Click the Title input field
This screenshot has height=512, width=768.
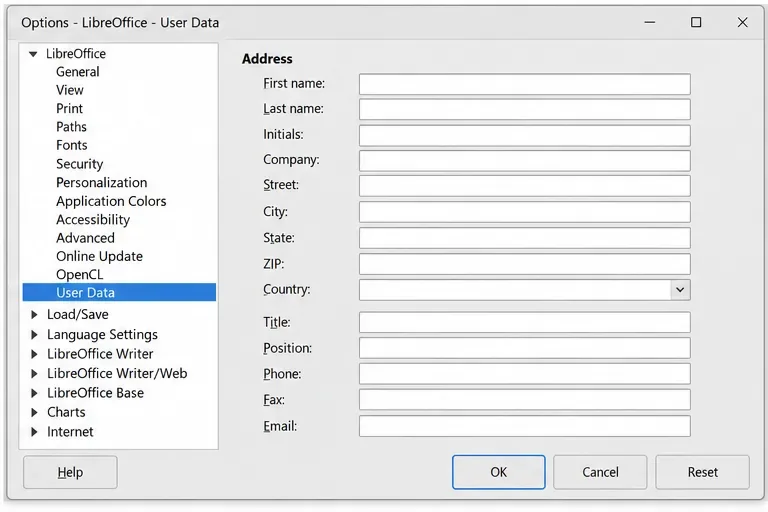click(x=525, y=322)
